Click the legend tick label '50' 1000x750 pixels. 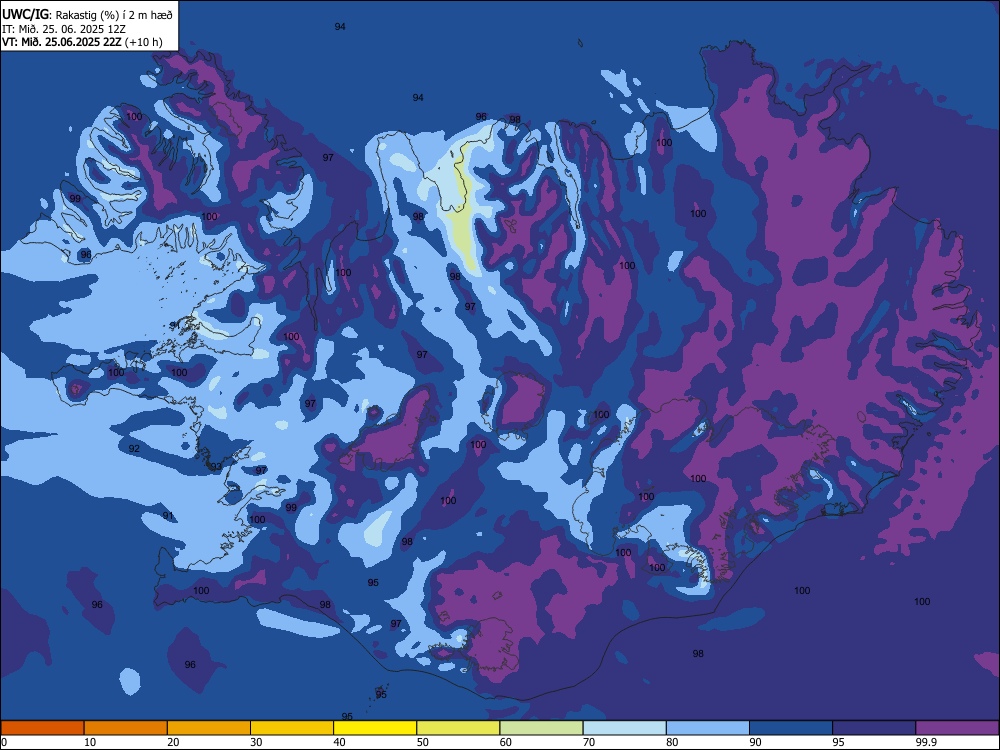pyautogui.click(x=423, y=742)
